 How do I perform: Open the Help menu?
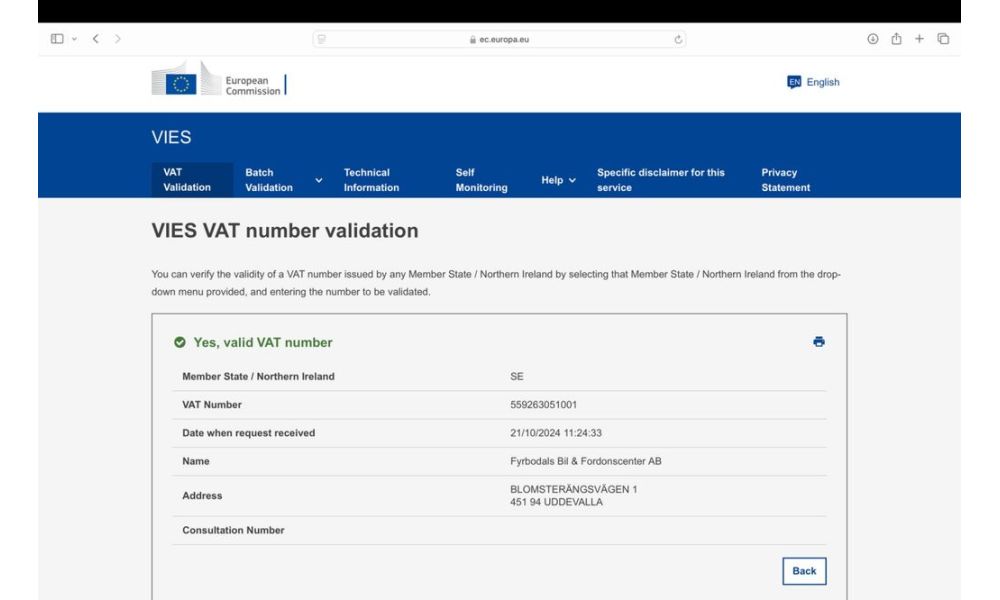(x=552, y=180)
